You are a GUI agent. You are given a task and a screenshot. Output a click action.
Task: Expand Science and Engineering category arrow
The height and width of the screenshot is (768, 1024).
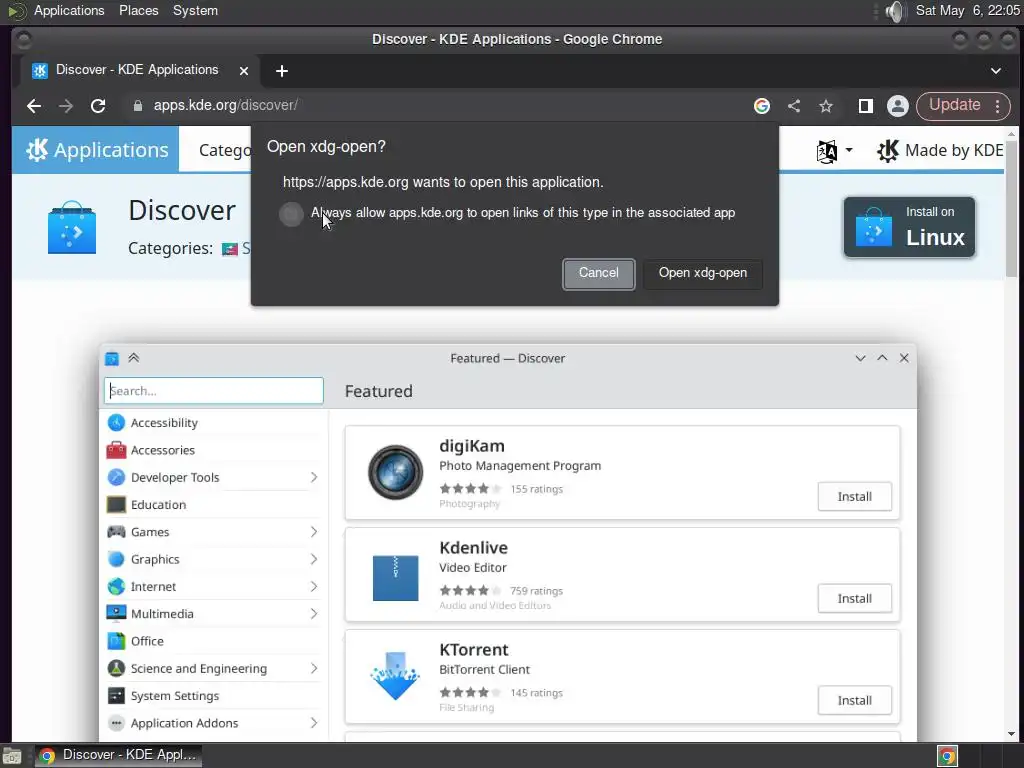(313, 669)
